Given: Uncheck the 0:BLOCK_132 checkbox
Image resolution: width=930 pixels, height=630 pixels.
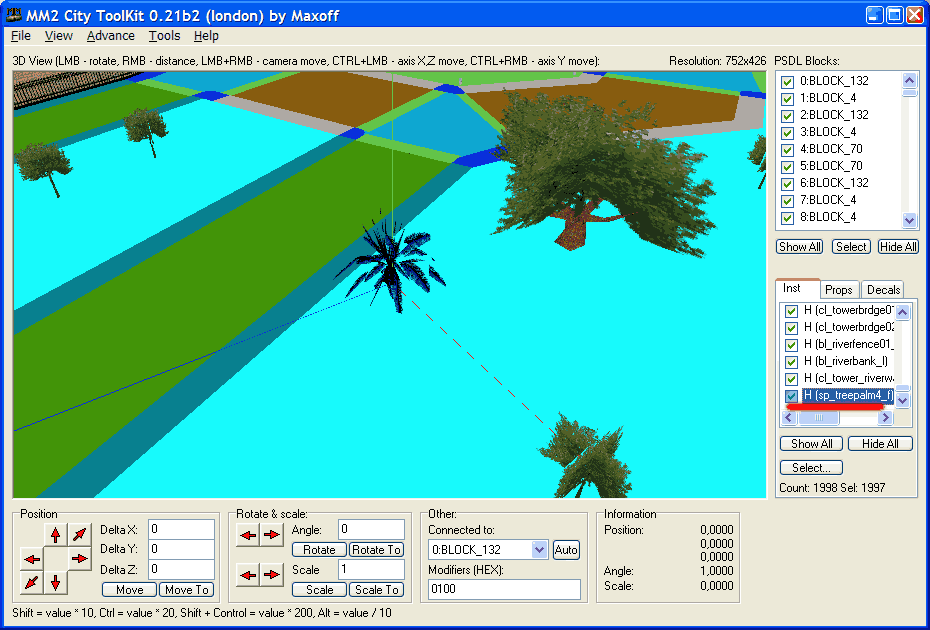Looking at the screenshot, I should 788,81.
